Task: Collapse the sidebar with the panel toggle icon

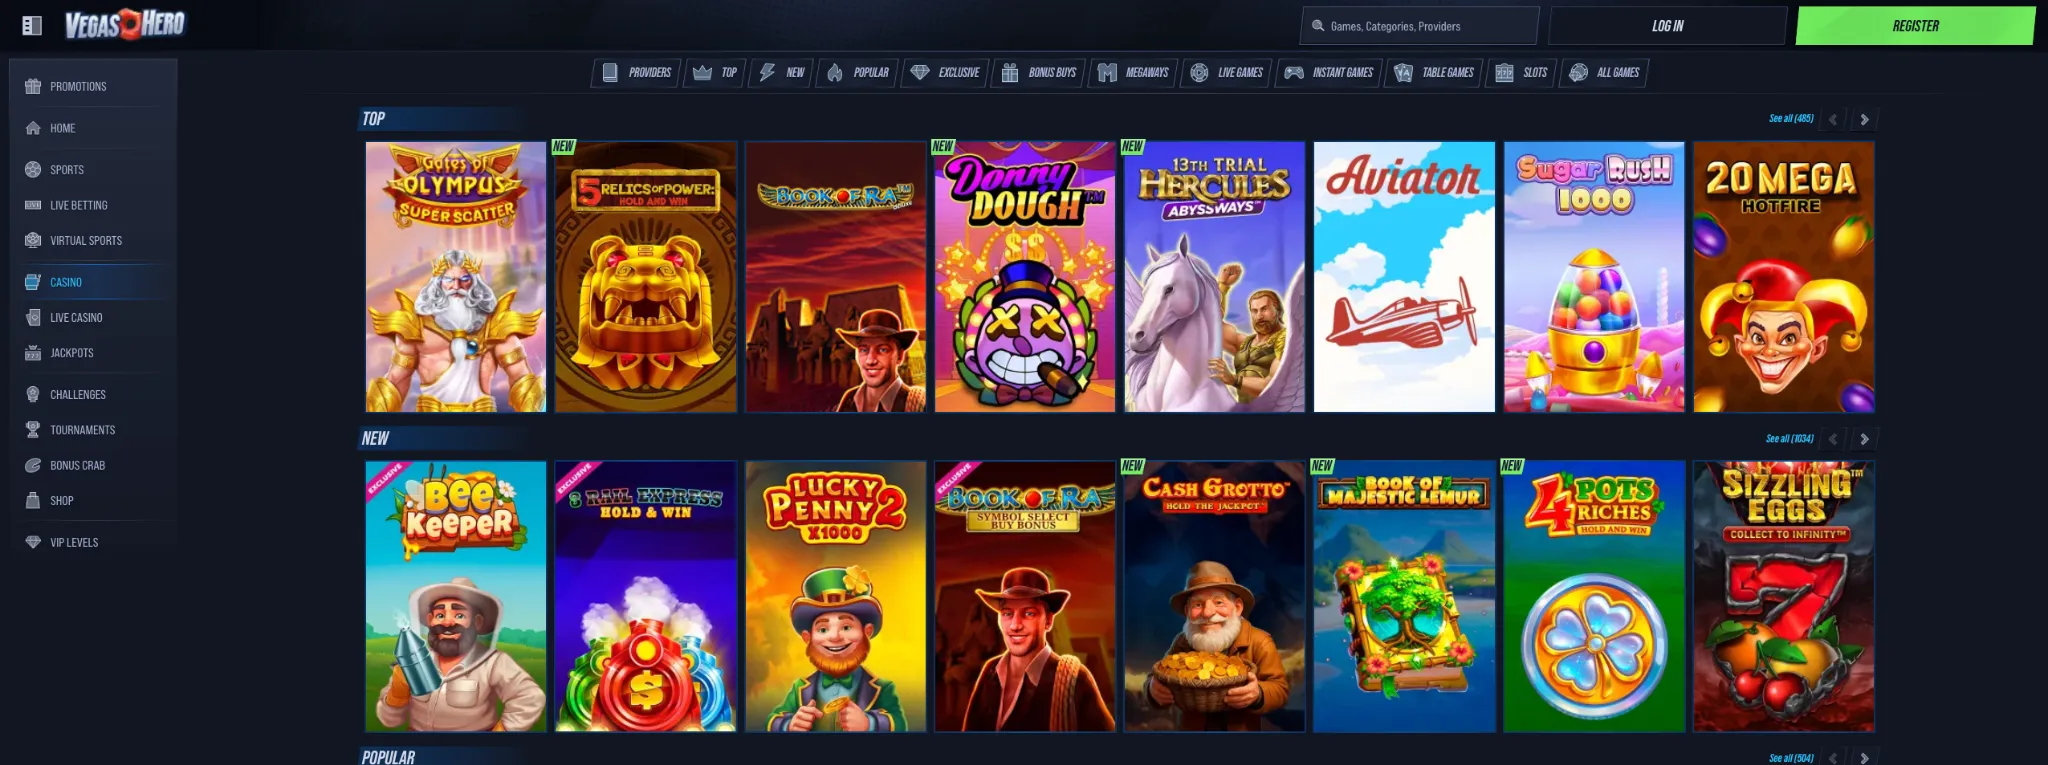Action: (x=32, y=26)
